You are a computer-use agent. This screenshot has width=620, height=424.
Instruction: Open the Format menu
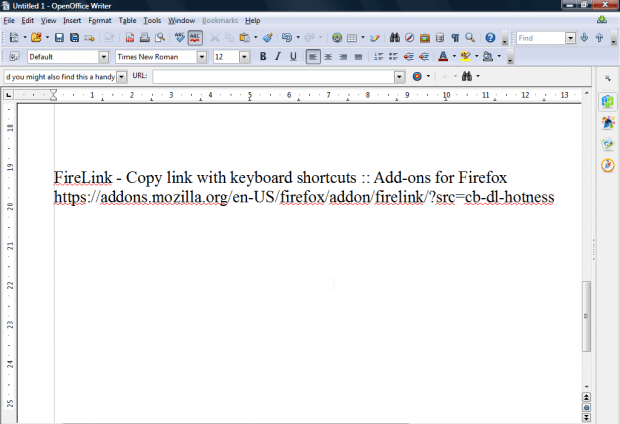click(x=100, y=21)
